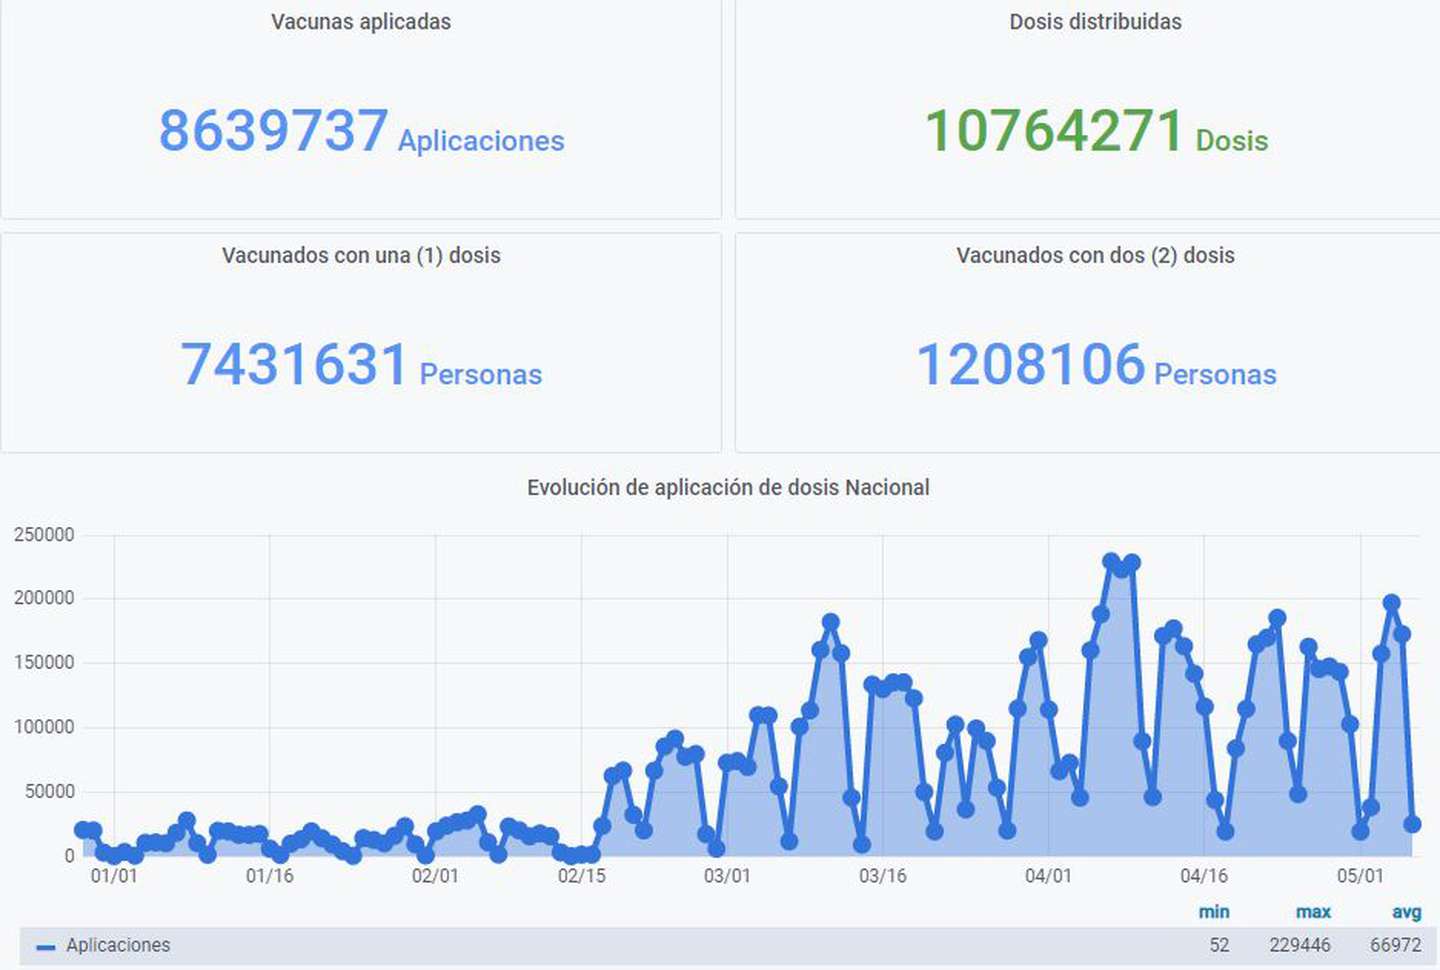Select the 1208106 Personas stat value
The width and height of the screenshot is (1440, 970).
coord(1030,364)
